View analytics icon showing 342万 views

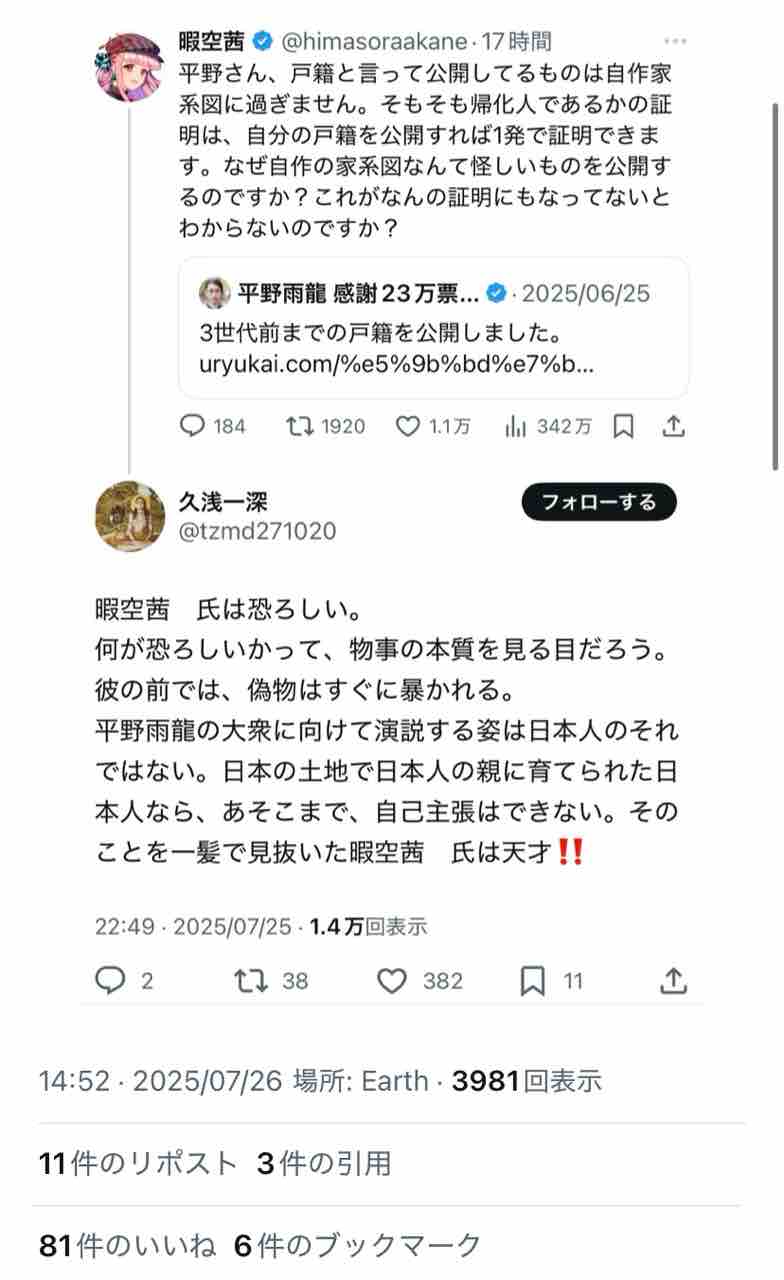click(516, 426)
